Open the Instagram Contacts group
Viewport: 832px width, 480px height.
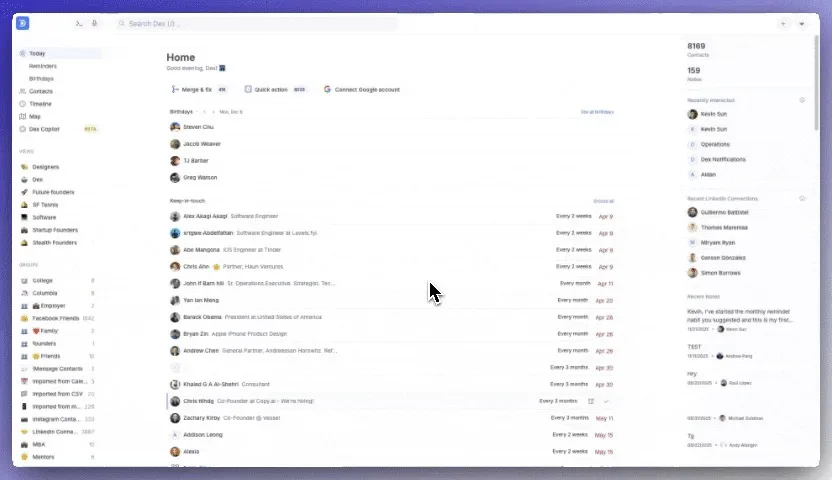(x=57, y=420)
